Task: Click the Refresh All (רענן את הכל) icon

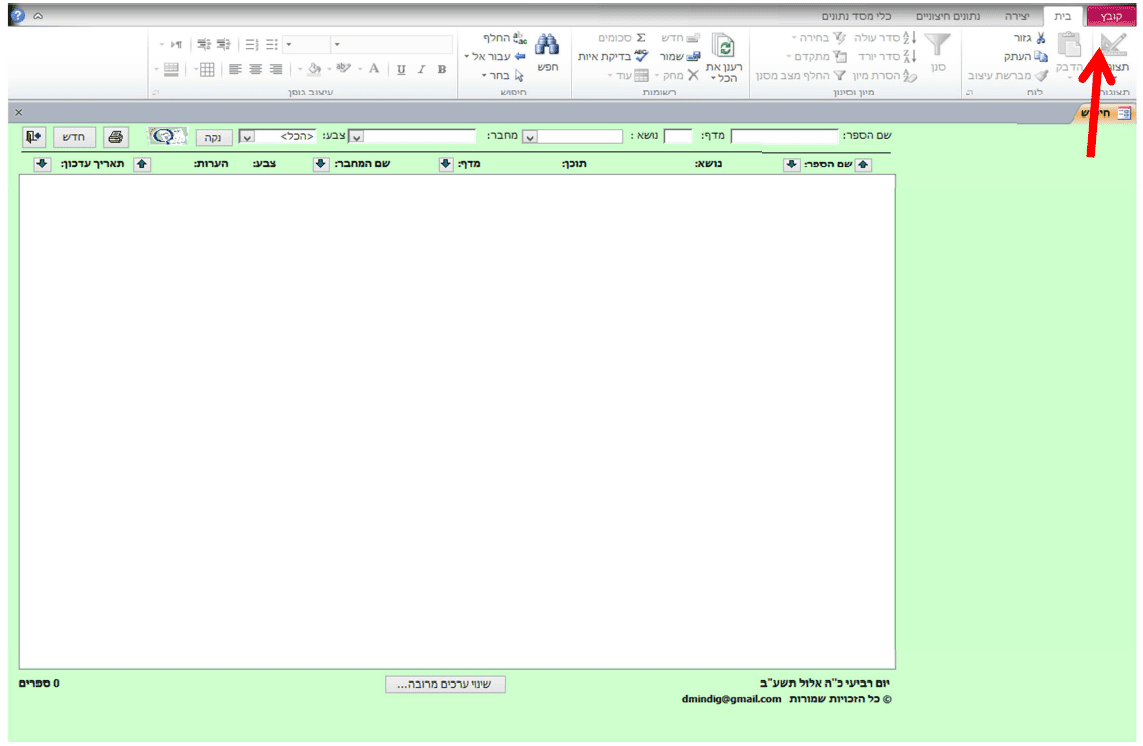Action: click(723, 47)
